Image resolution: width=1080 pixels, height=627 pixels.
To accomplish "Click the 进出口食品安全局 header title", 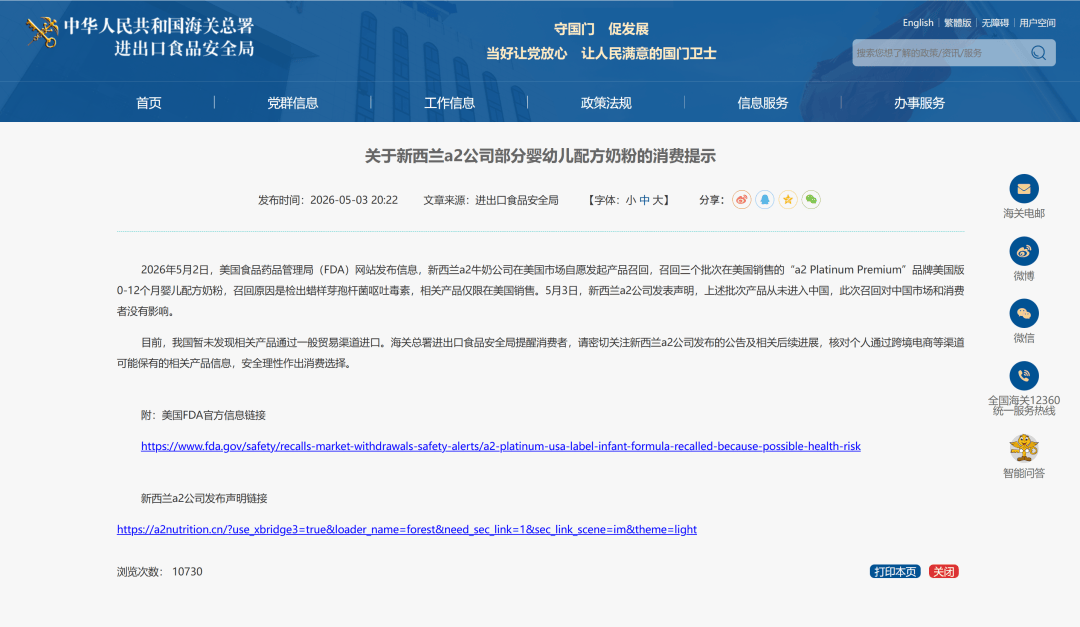I will point(184,48).
